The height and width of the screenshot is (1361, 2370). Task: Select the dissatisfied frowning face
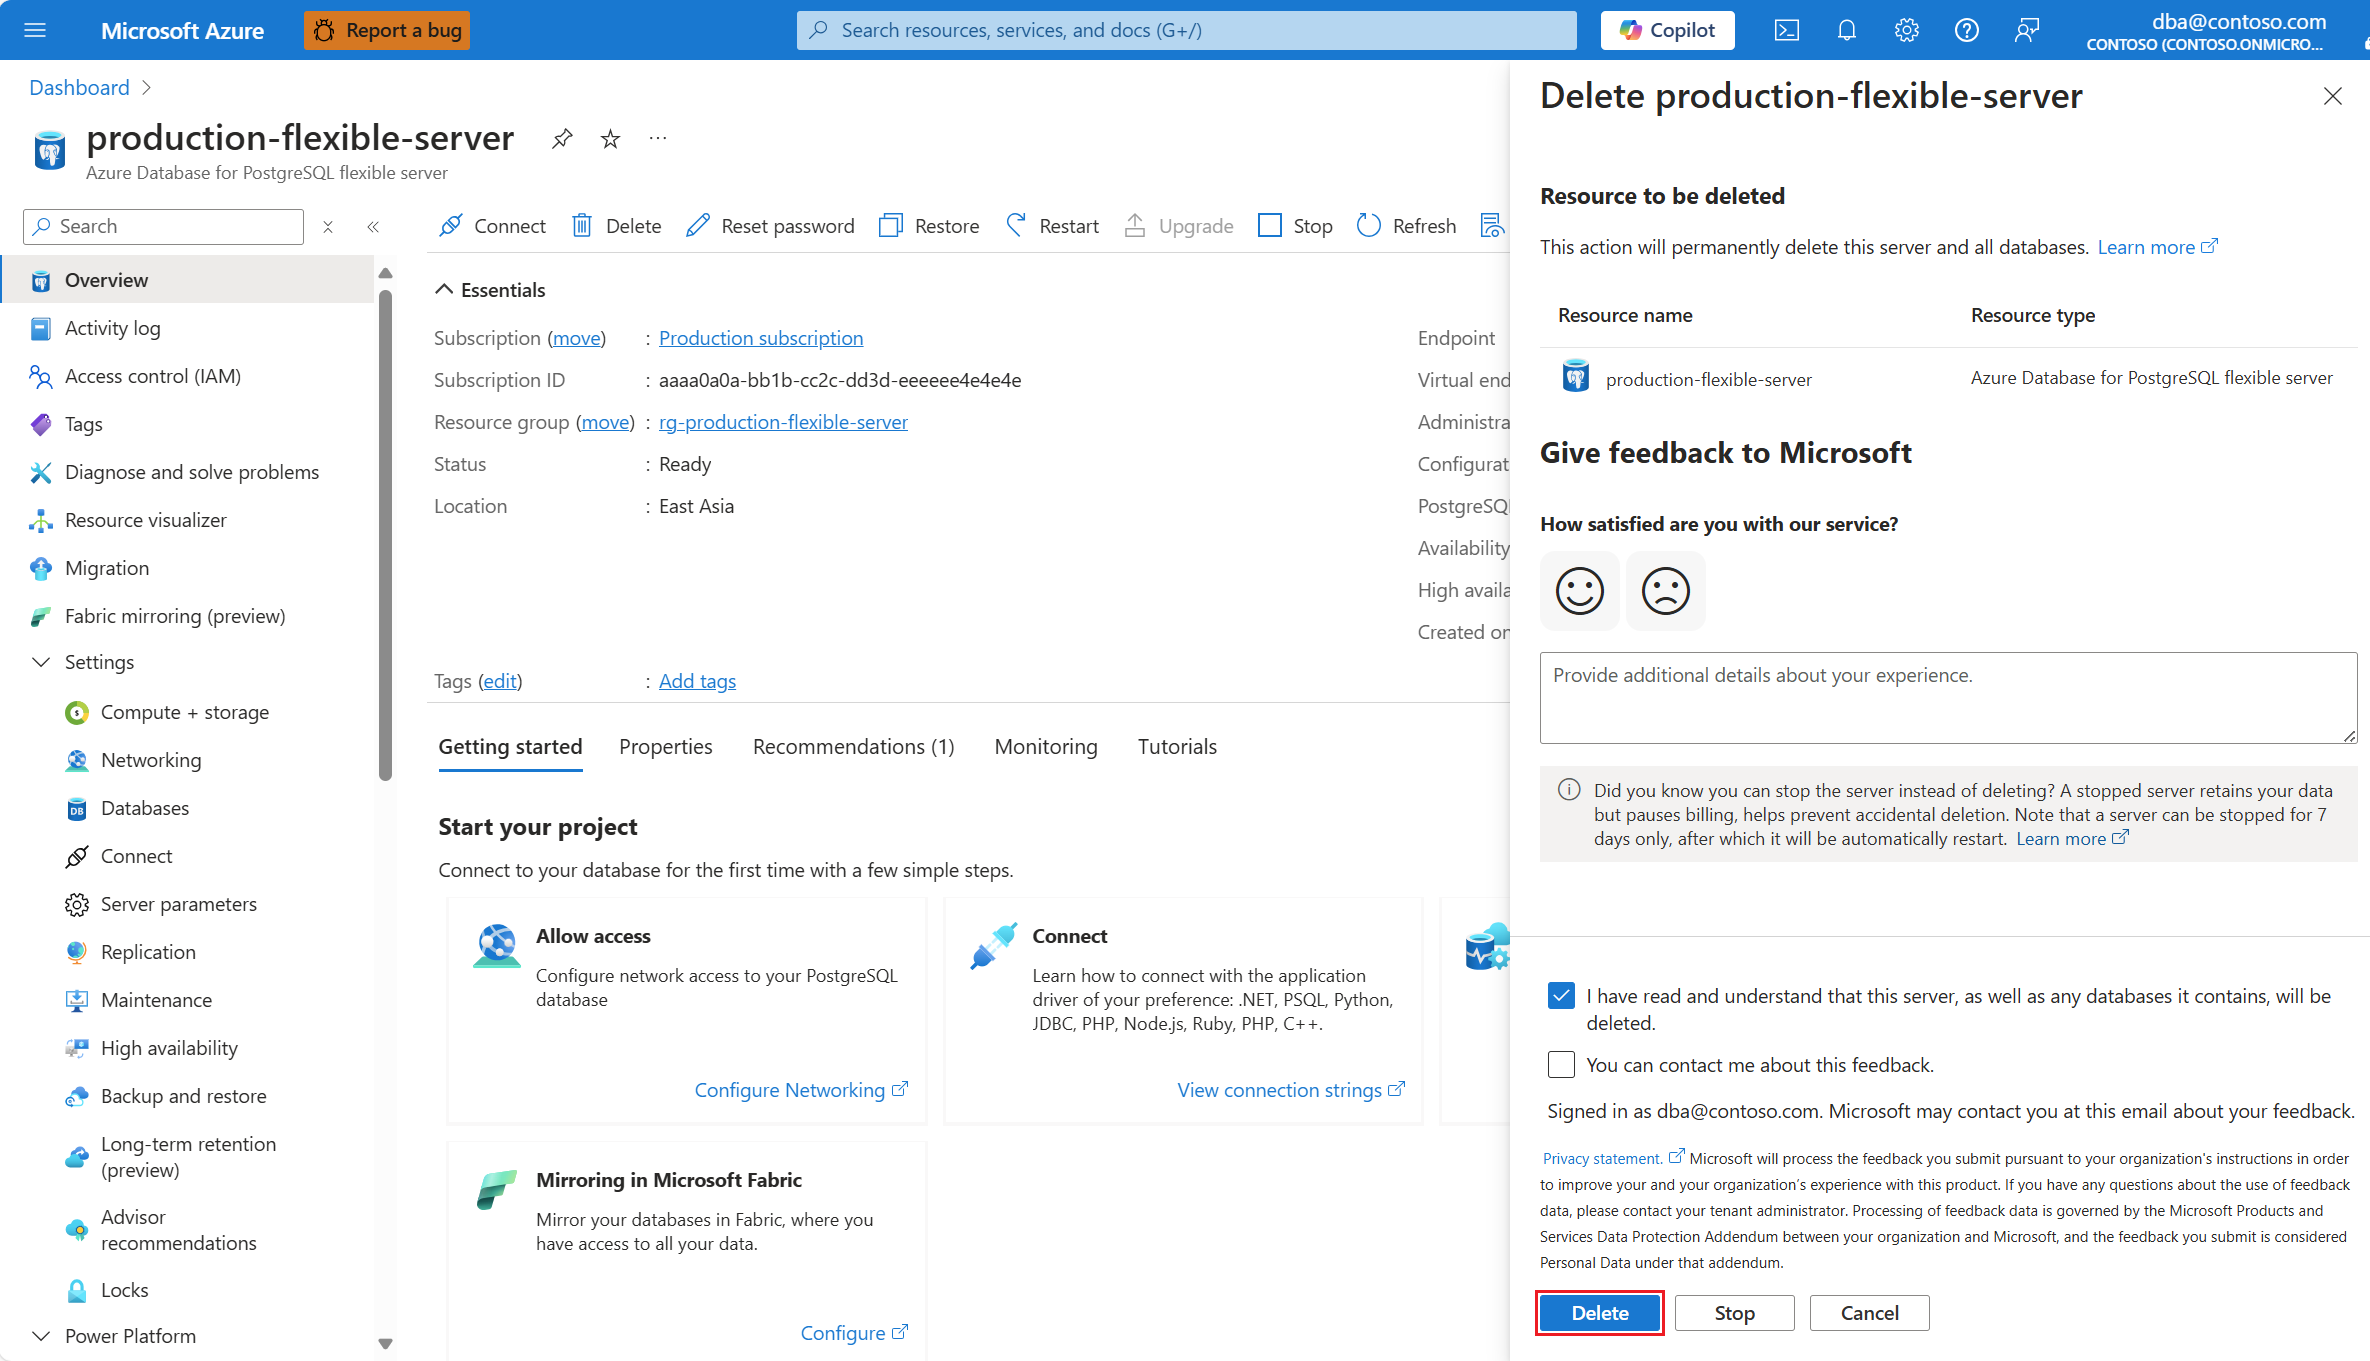click(1665, 591)
